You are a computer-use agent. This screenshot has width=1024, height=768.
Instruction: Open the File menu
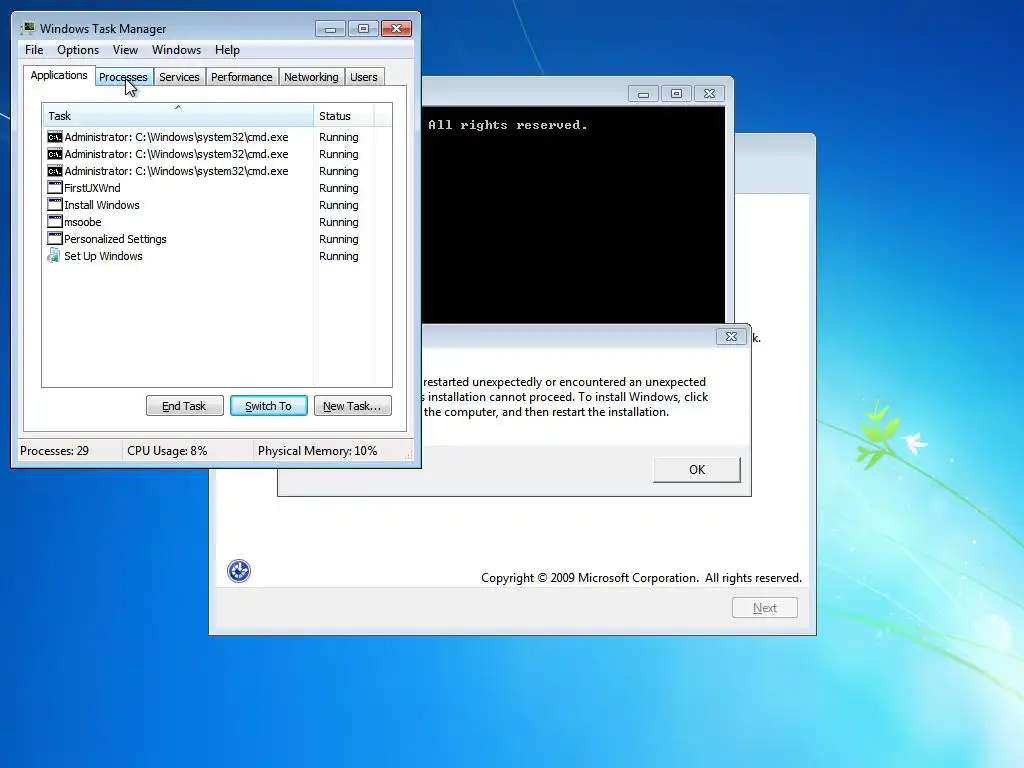coord(34,50)
